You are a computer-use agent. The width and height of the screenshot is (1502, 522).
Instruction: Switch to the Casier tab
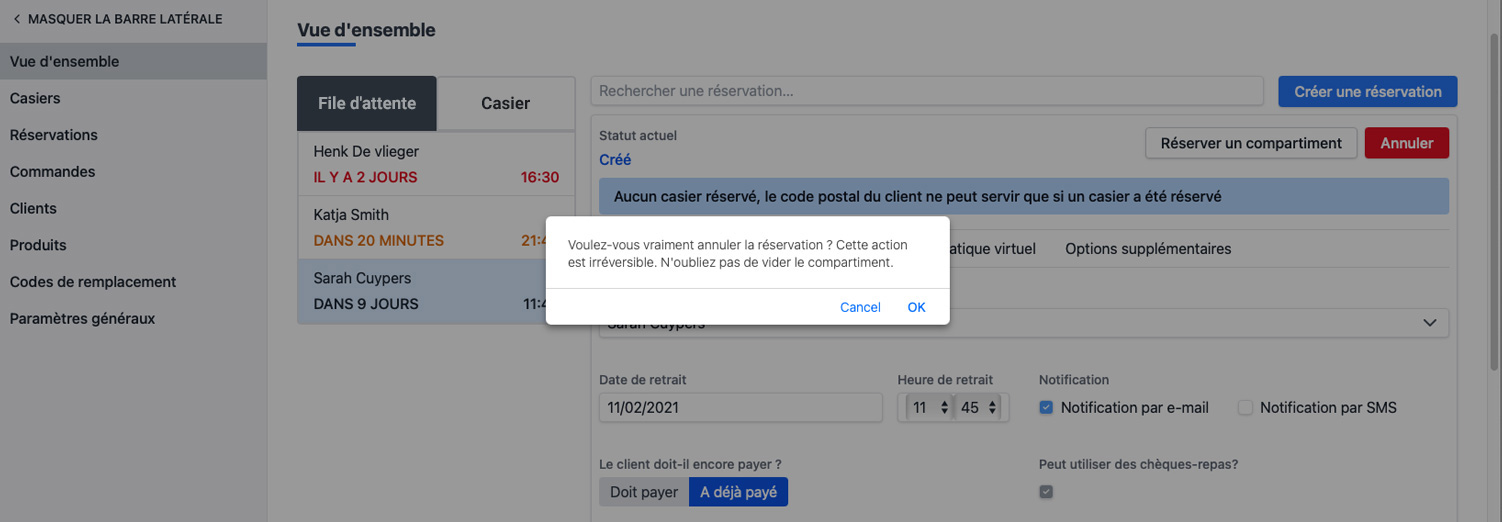coord(505,103)
